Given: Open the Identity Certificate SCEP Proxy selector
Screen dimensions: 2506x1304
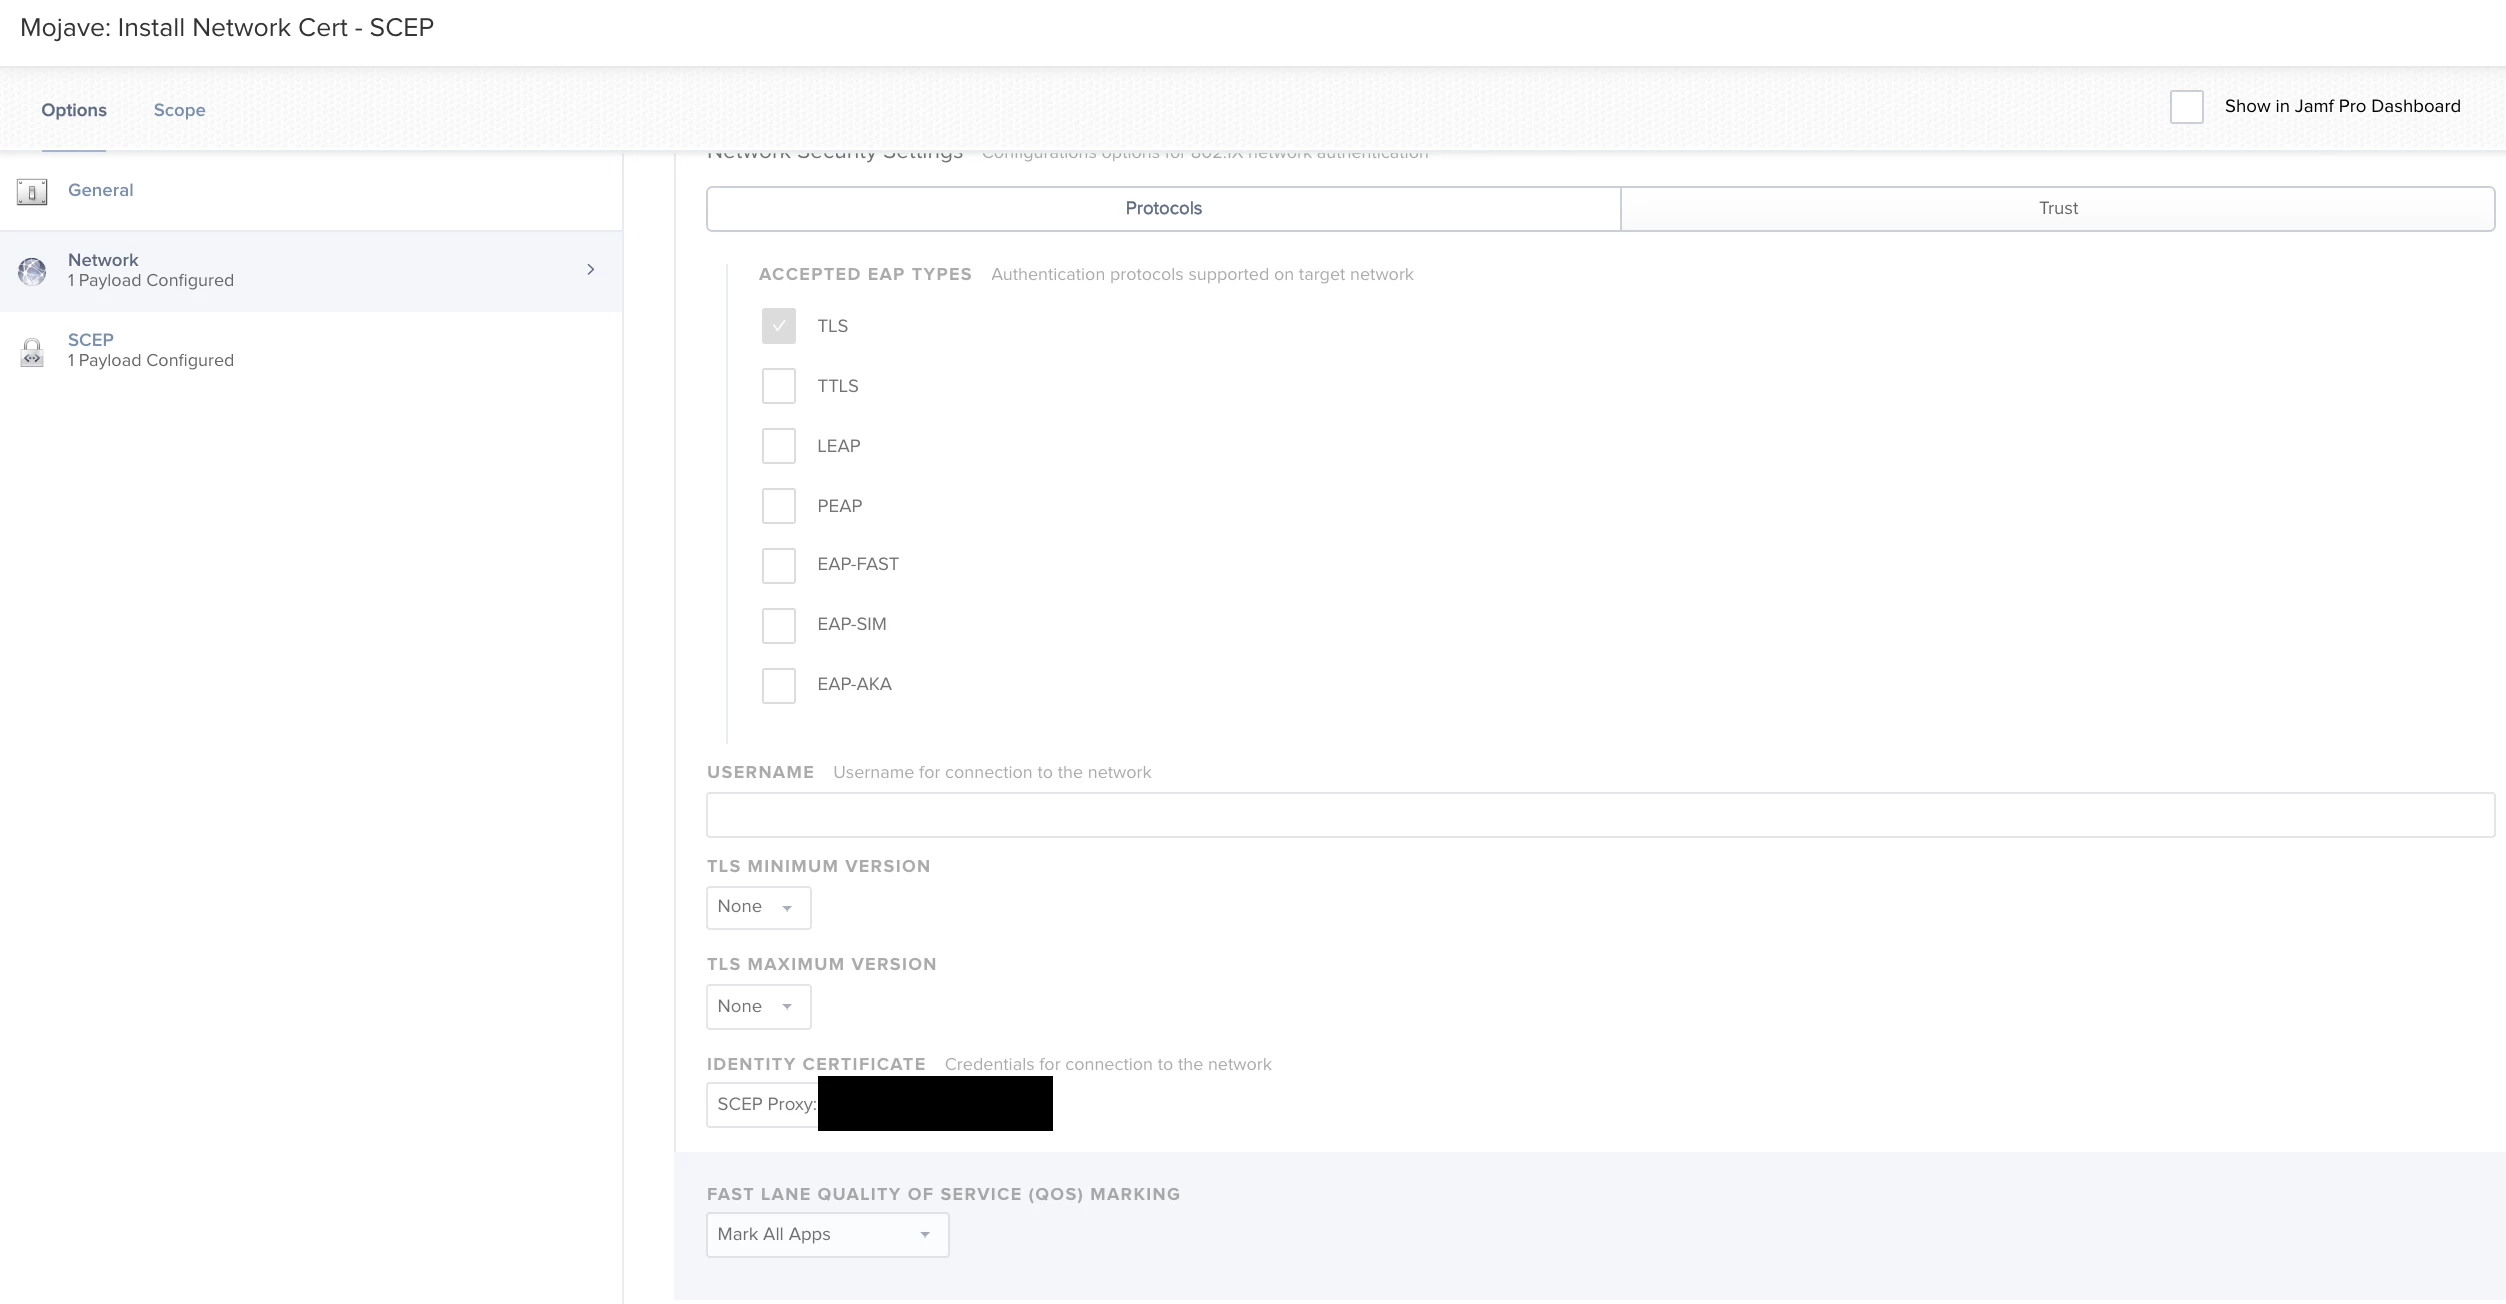Looking at the screenshot, I should point(765,1105).
